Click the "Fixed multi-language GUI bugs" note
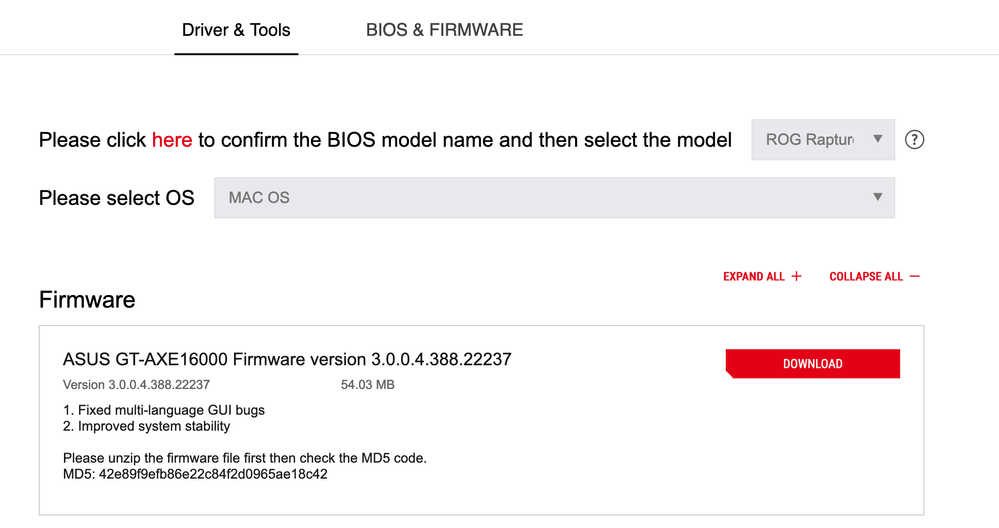Image resolution: width=999 pixels, height=528 pixels. pyautogui.click(x=164, y=410)
